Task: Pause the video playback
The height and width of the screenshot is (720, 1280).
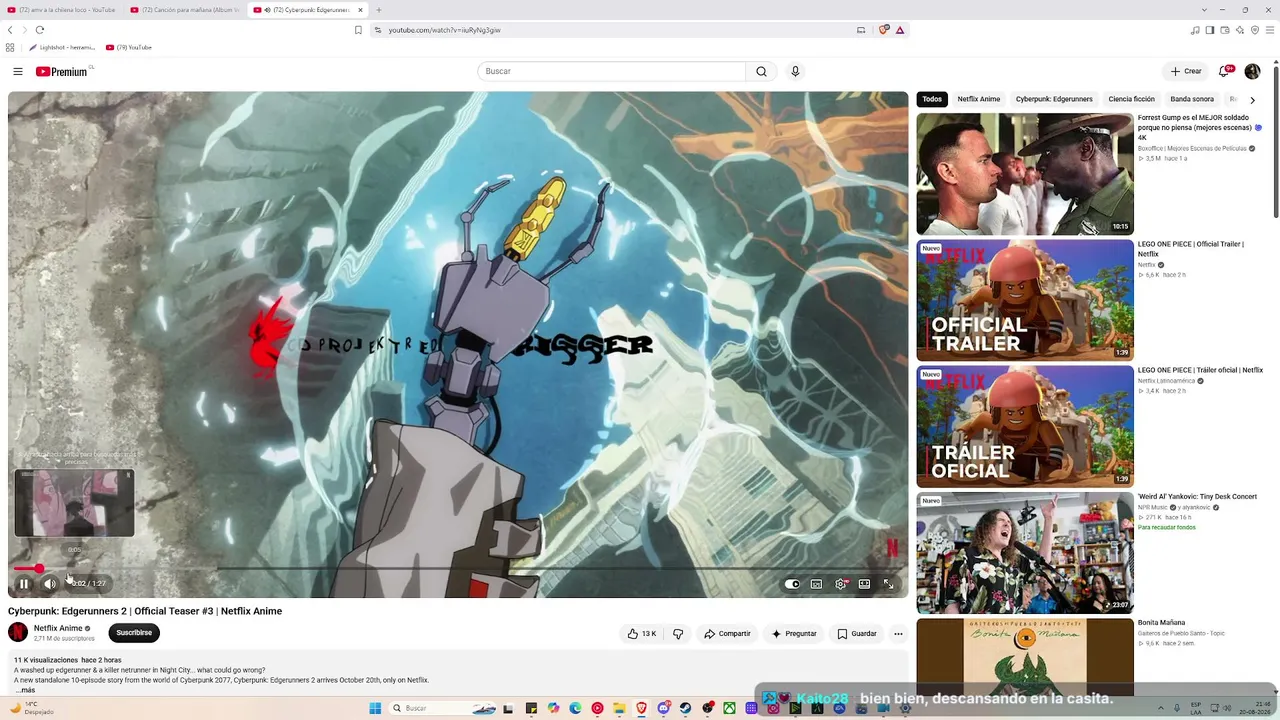Action: pyautogui.click(x=24, y=584)
